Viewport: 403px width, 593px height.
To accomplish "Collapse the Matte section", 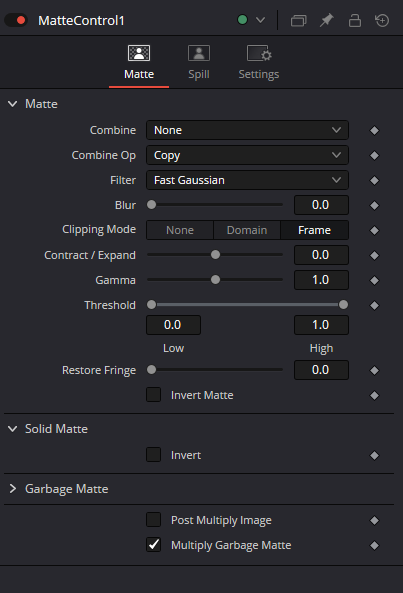I will [x=12, y=104].
